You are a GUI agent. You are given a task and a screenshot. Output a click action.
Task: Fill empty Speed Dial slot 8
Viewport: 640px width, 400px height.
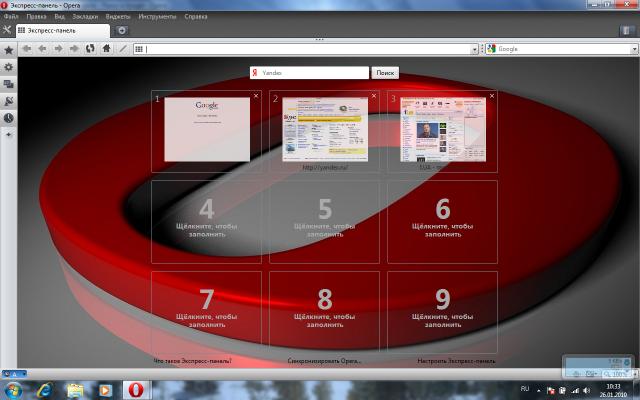click(324, 312)
